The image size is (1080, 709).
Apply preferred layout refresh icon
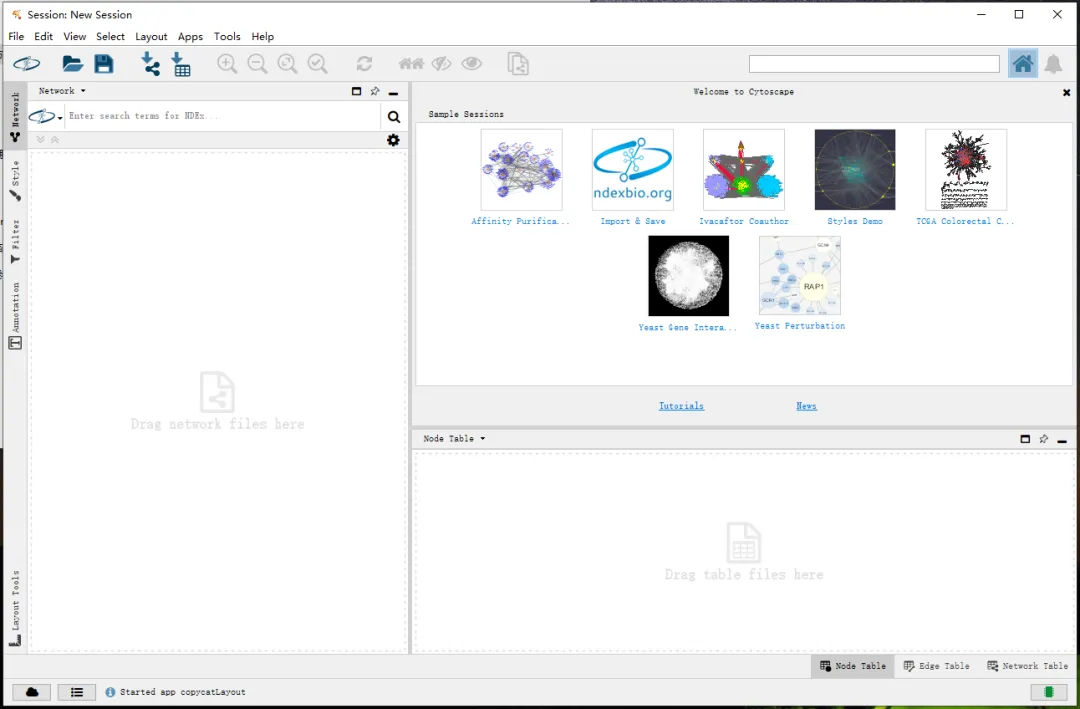tap(364, 64)
